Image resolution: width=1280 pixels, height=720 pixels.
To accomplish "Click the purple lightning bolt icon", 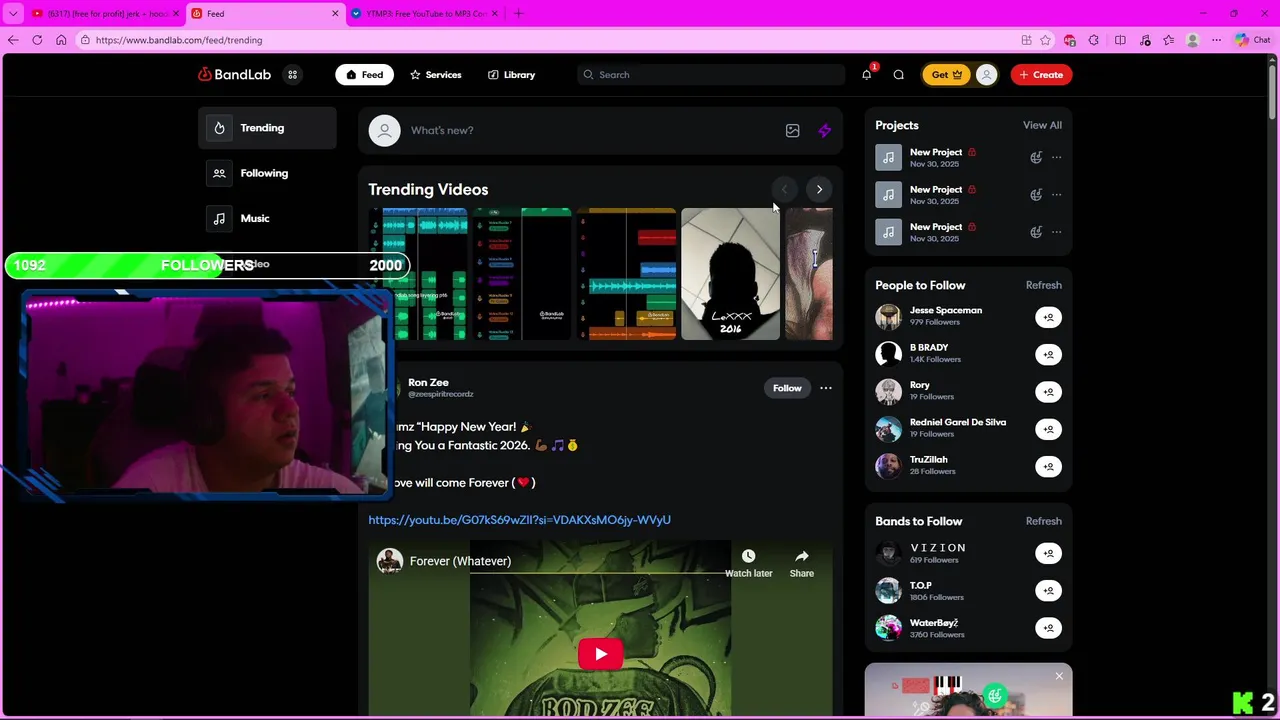I will tap(824, 130).
